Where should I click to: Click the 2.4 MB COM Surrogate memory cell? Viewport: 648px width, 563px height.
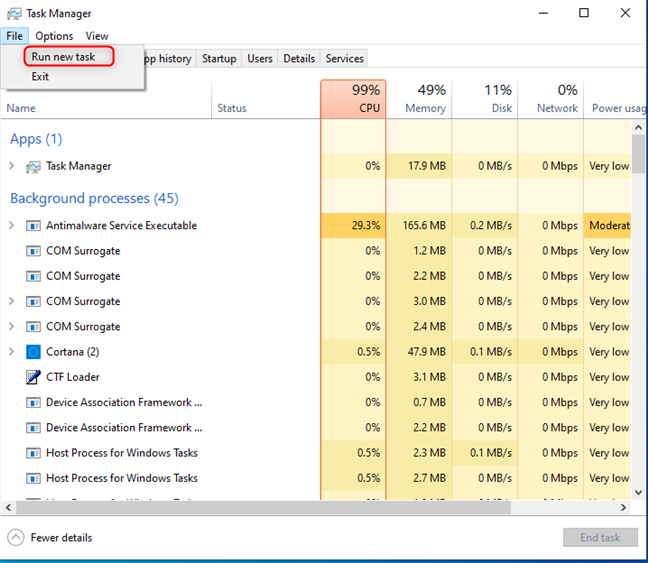[x=419, y=327]
